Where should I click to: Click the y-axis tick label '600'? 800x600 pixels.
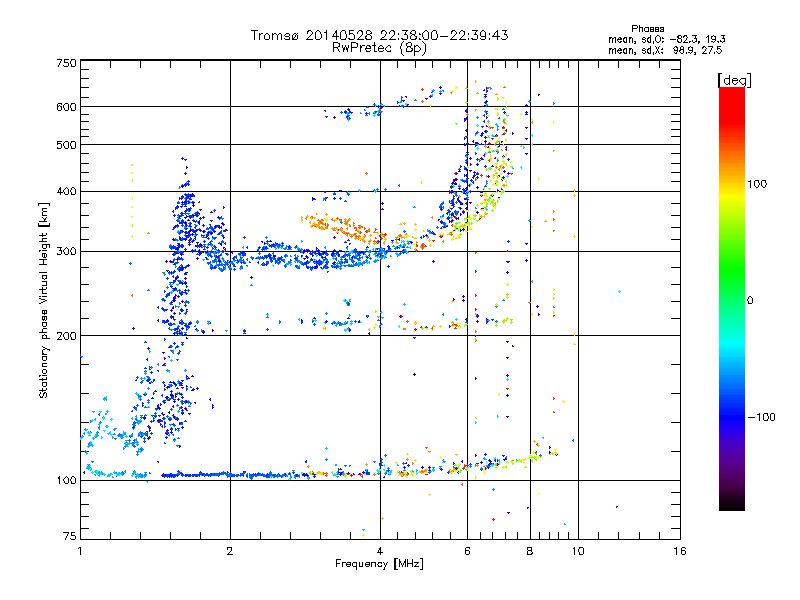click(67, 107)
